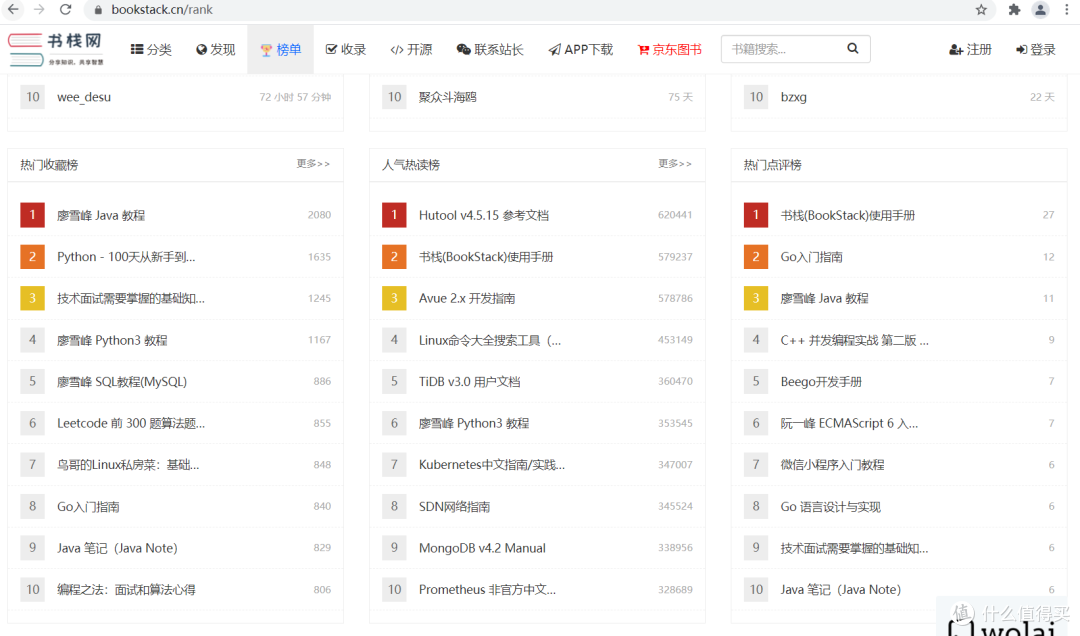This screenshot has width=1080, height=636.
Task: Open Prometheus 非官方中文...
Action: pyautogui.click(x=487, y=590)
